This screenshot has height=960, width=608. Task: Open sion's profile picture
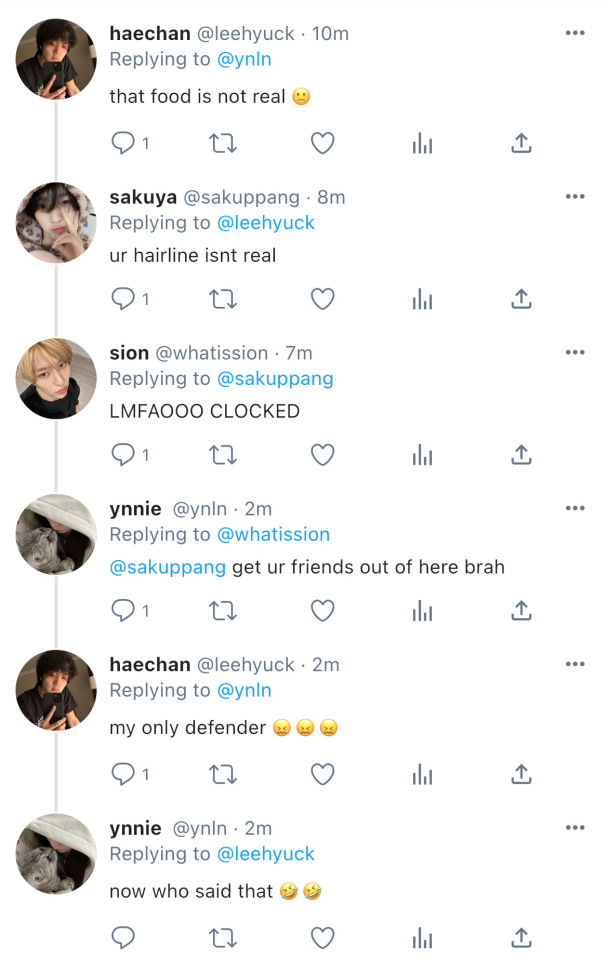click(56, 378)
